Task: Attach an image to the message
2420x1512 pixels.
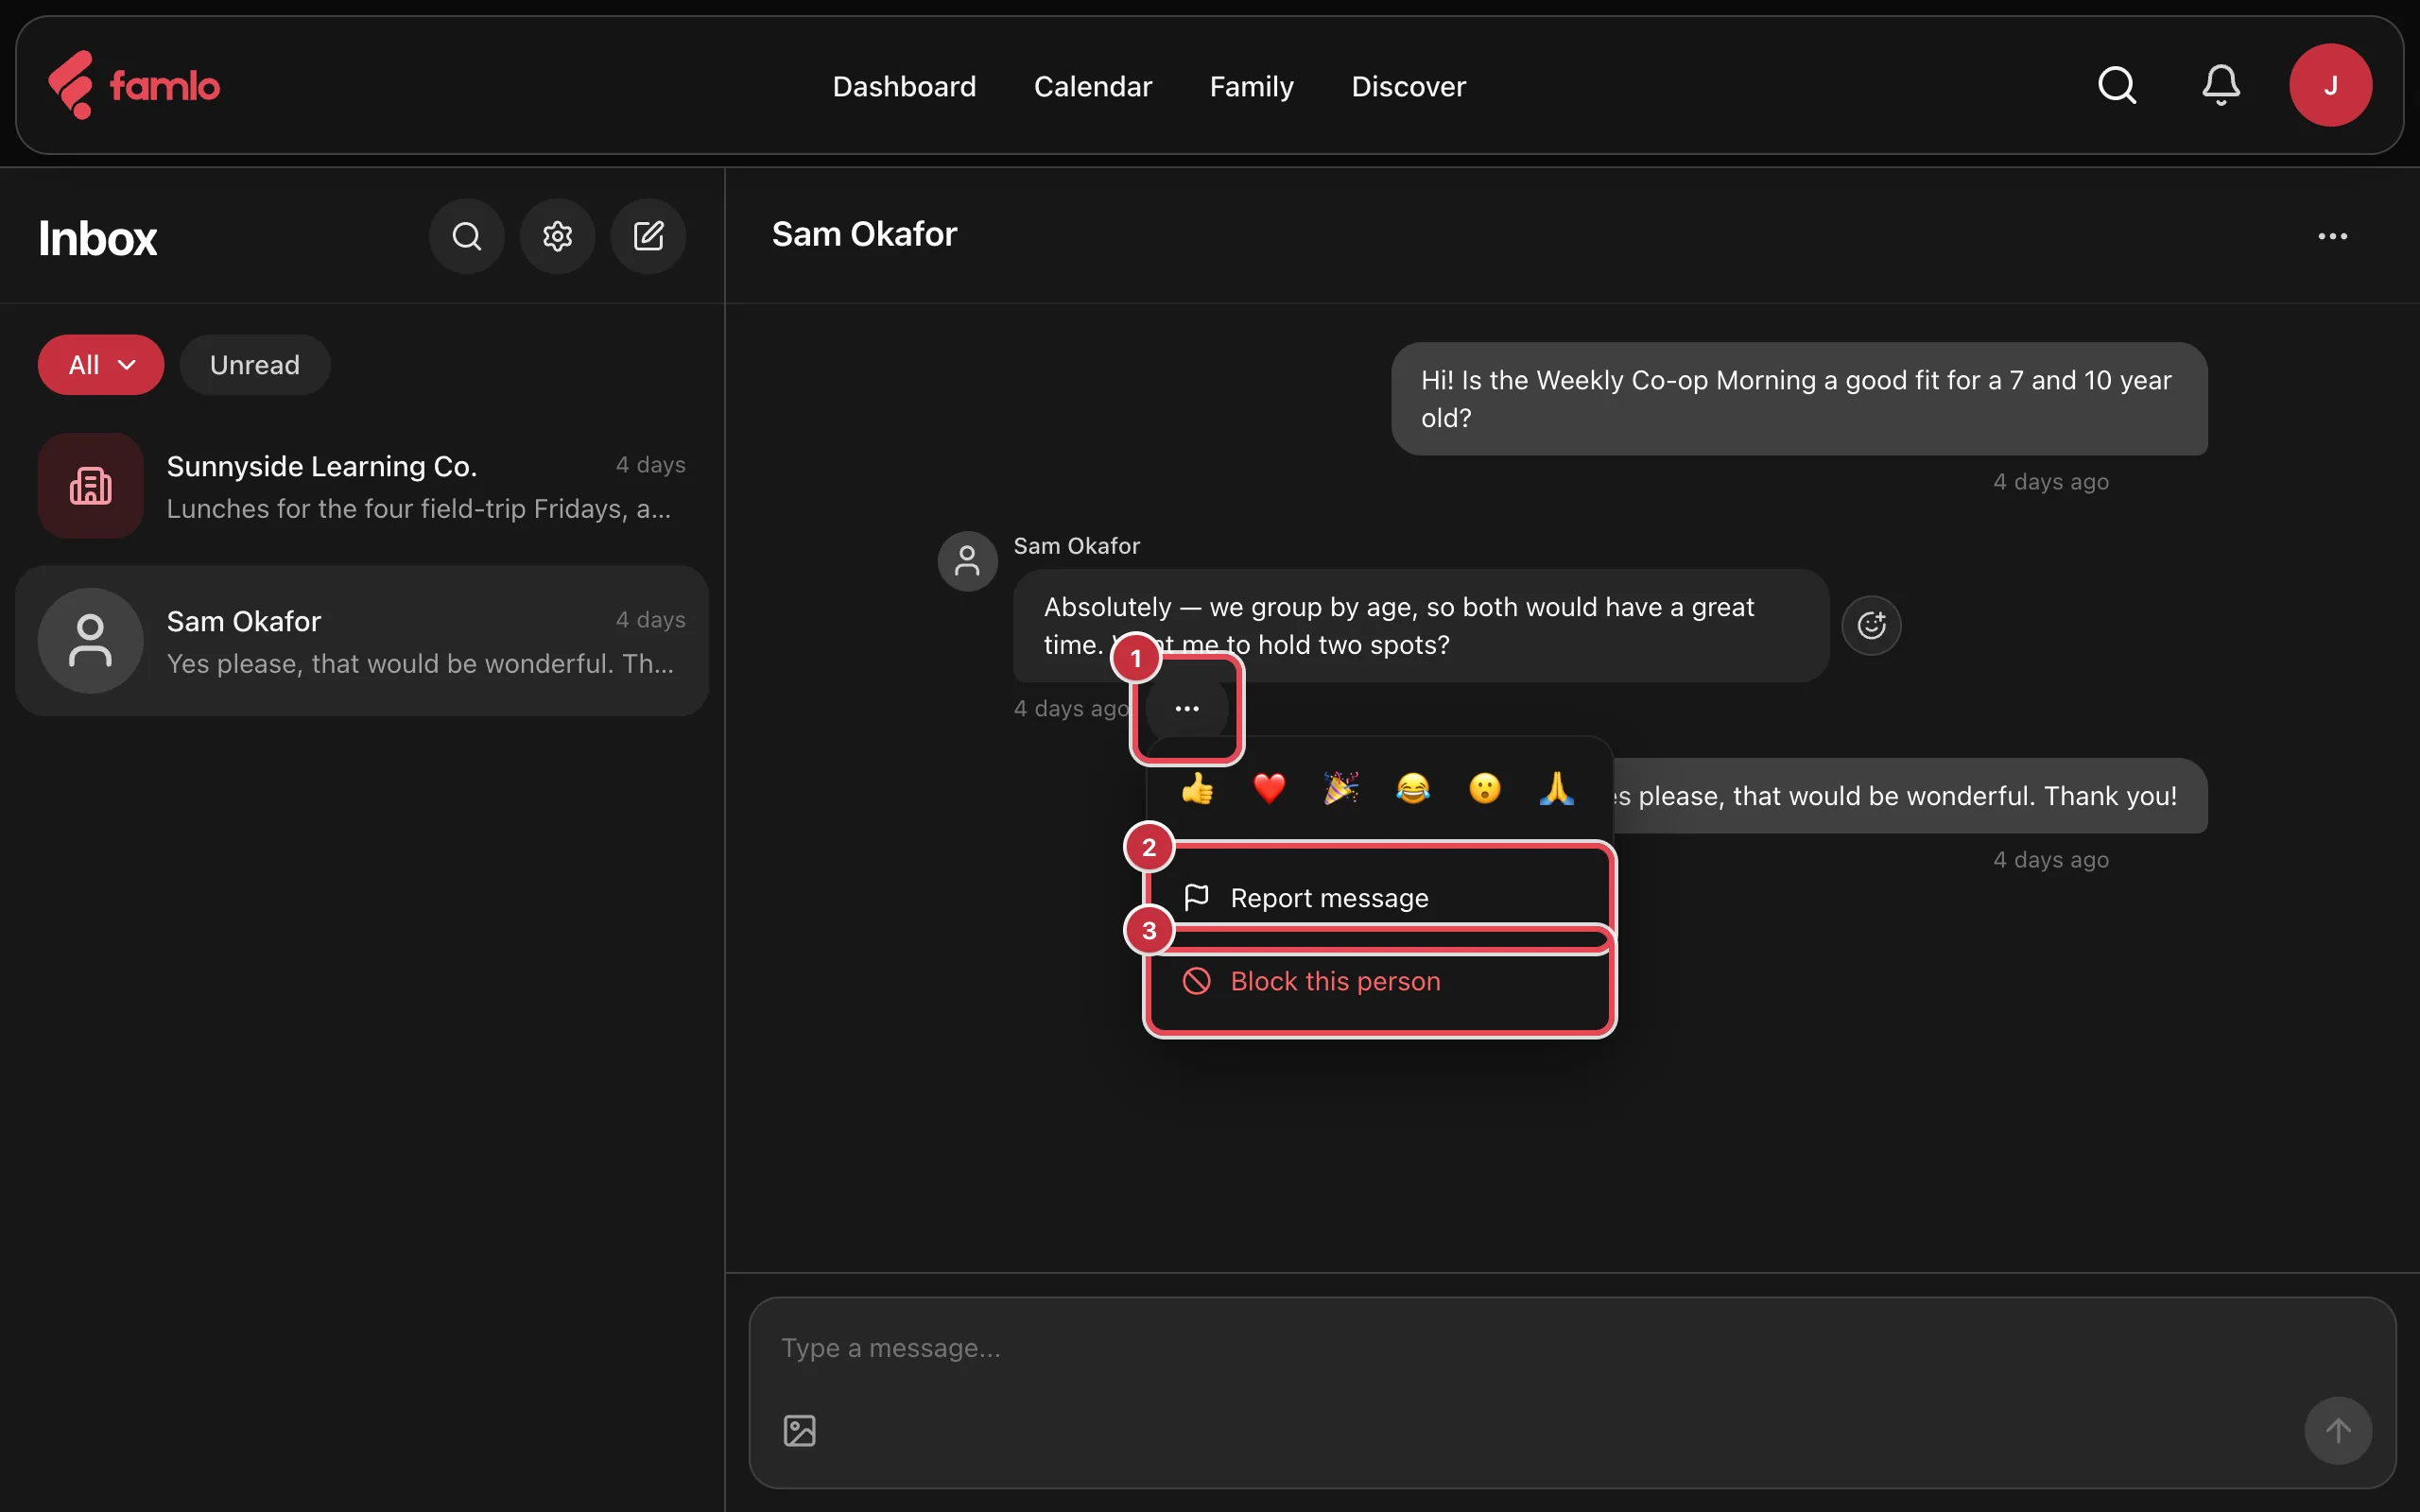Action: pos(799,1430)
